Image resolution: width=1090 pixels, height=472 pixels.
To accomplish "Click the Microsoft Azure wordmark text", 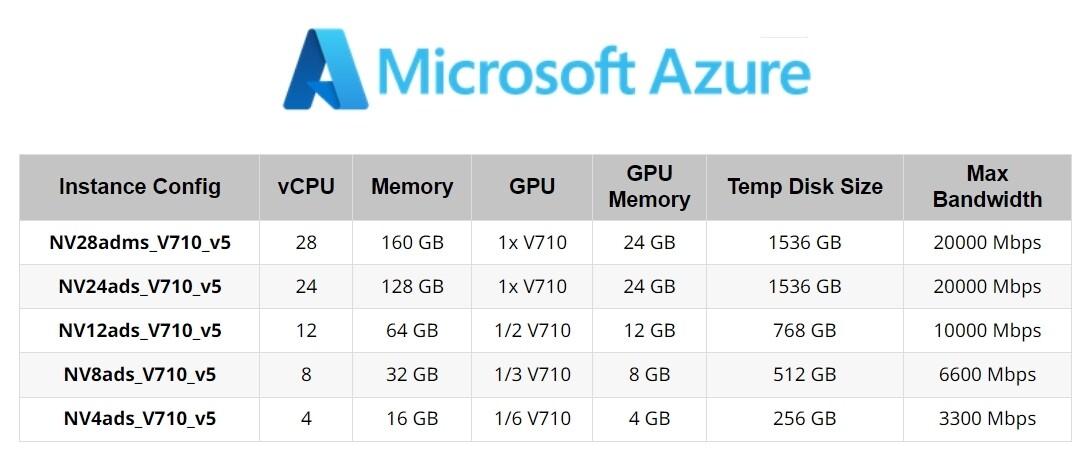I will [594, 72].
